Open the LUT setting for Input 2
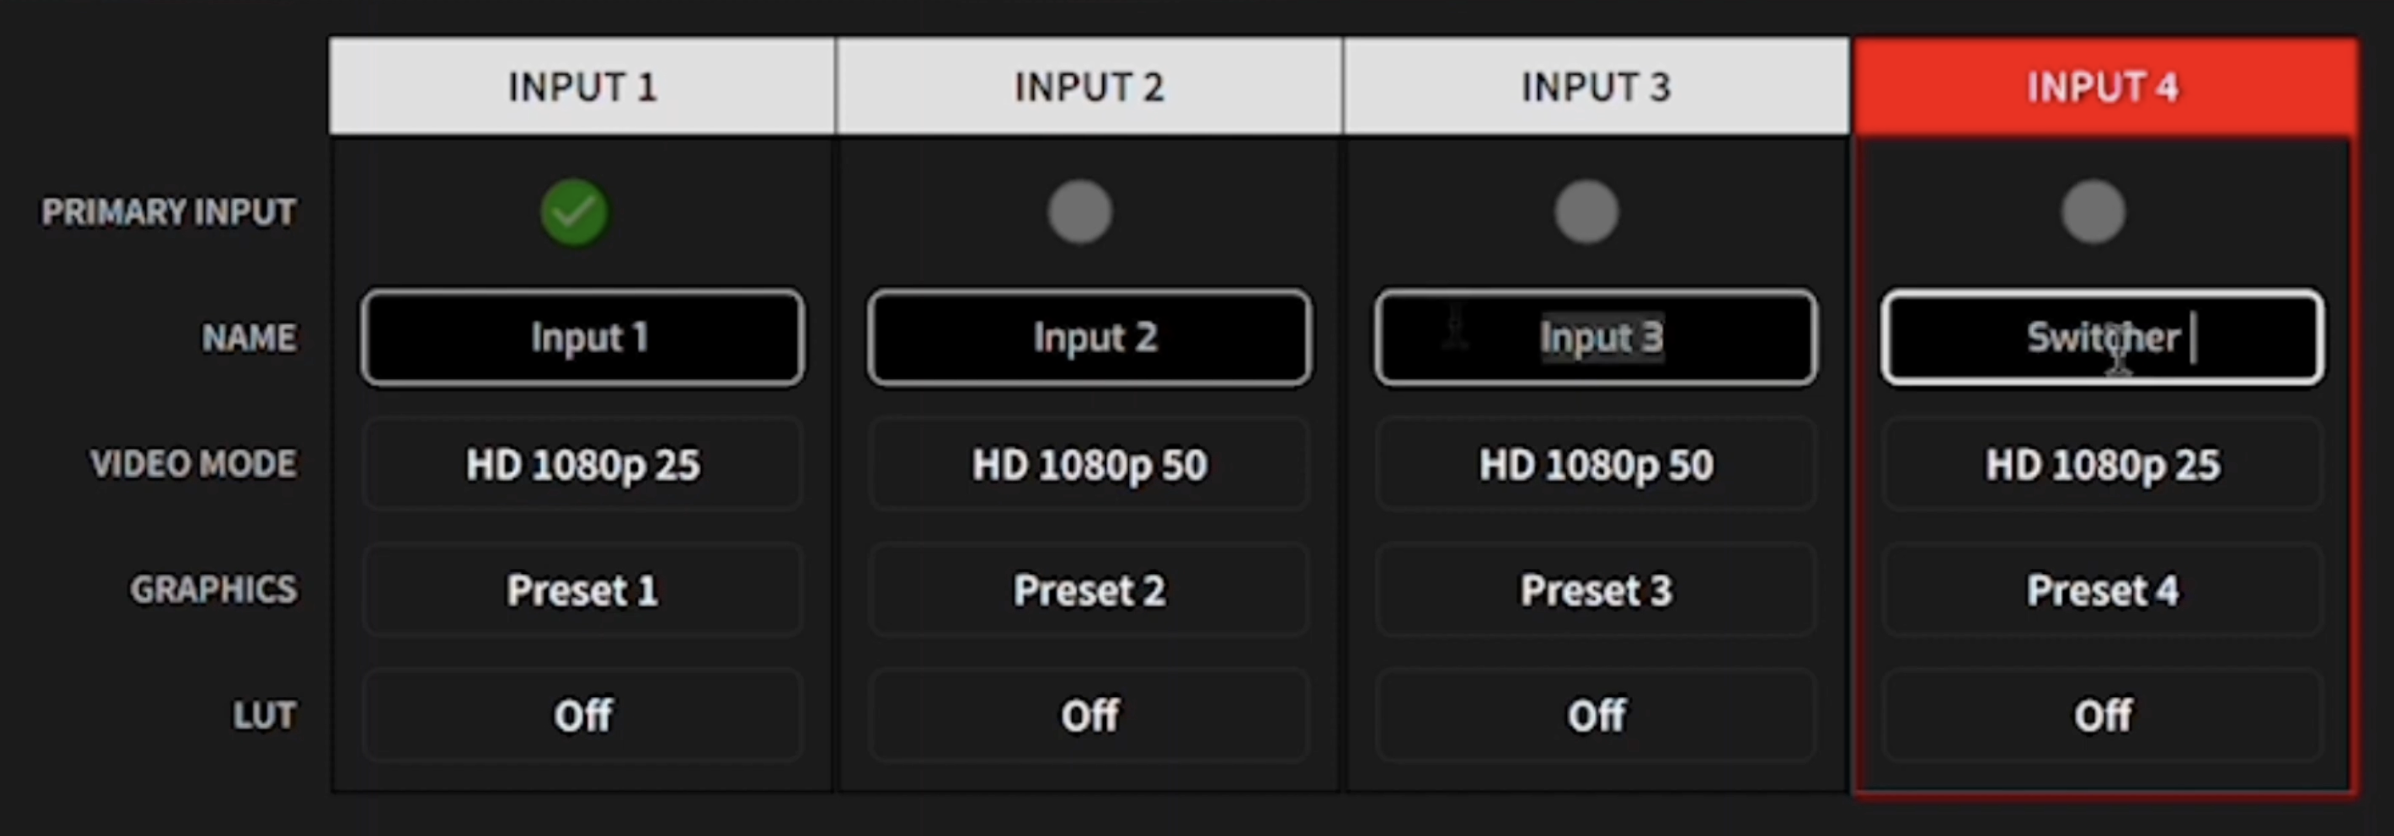Screen dimensions: 2394x836 [1090, 716]
